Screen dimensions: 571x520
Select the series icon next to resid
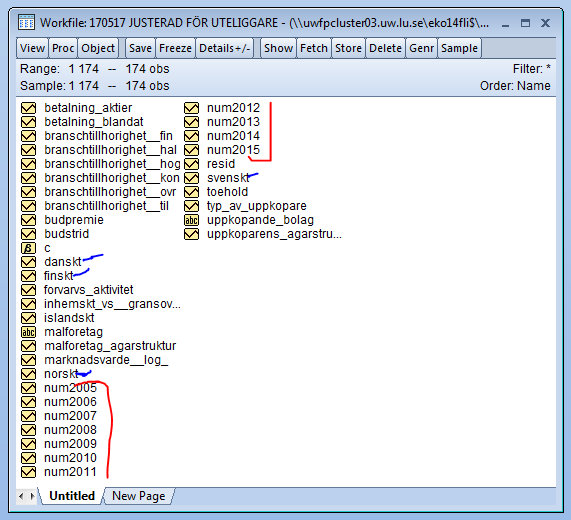click(x=191, y=164)
